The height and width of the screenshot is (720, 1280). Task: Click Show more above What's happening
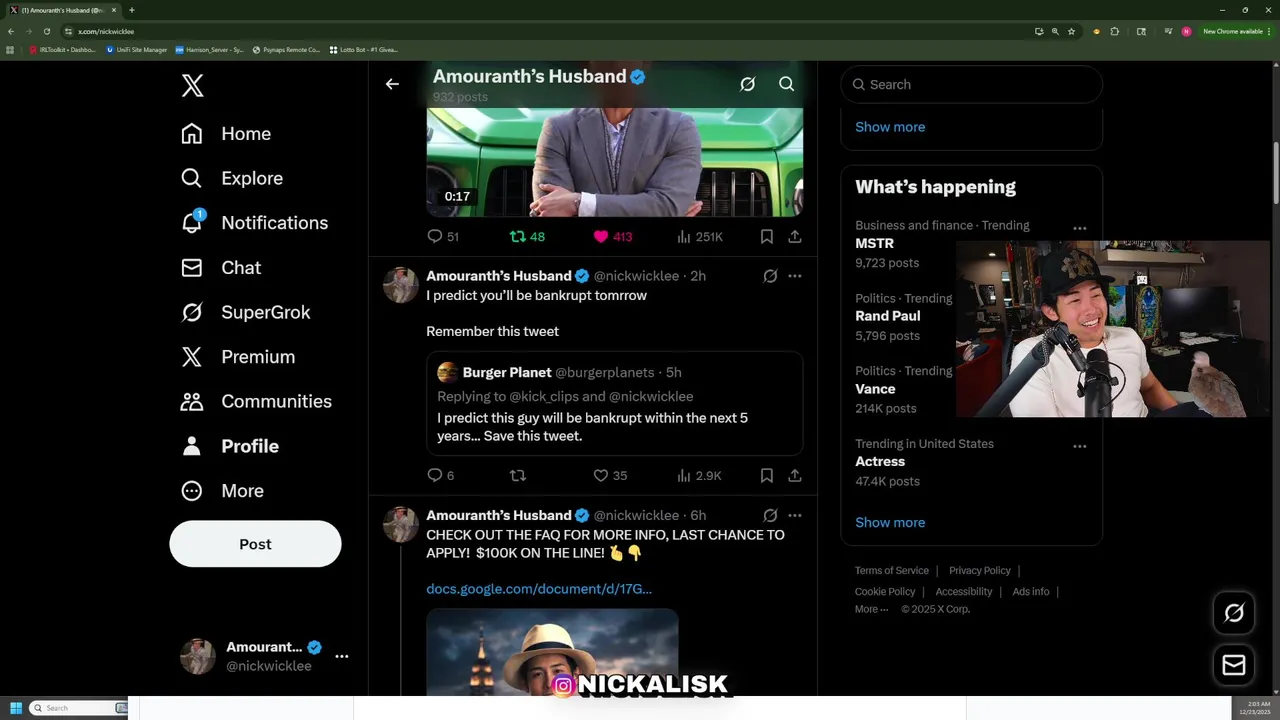(x=890, y=127)
